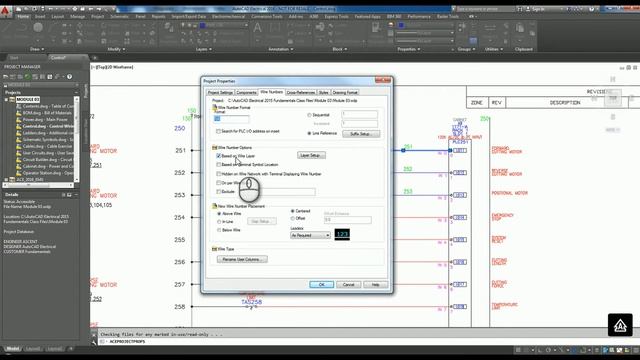The height and width of the screenshot is (360, 640).
Task: Click the blue object color swatch in Properties panel
Action: coord(401,25)
